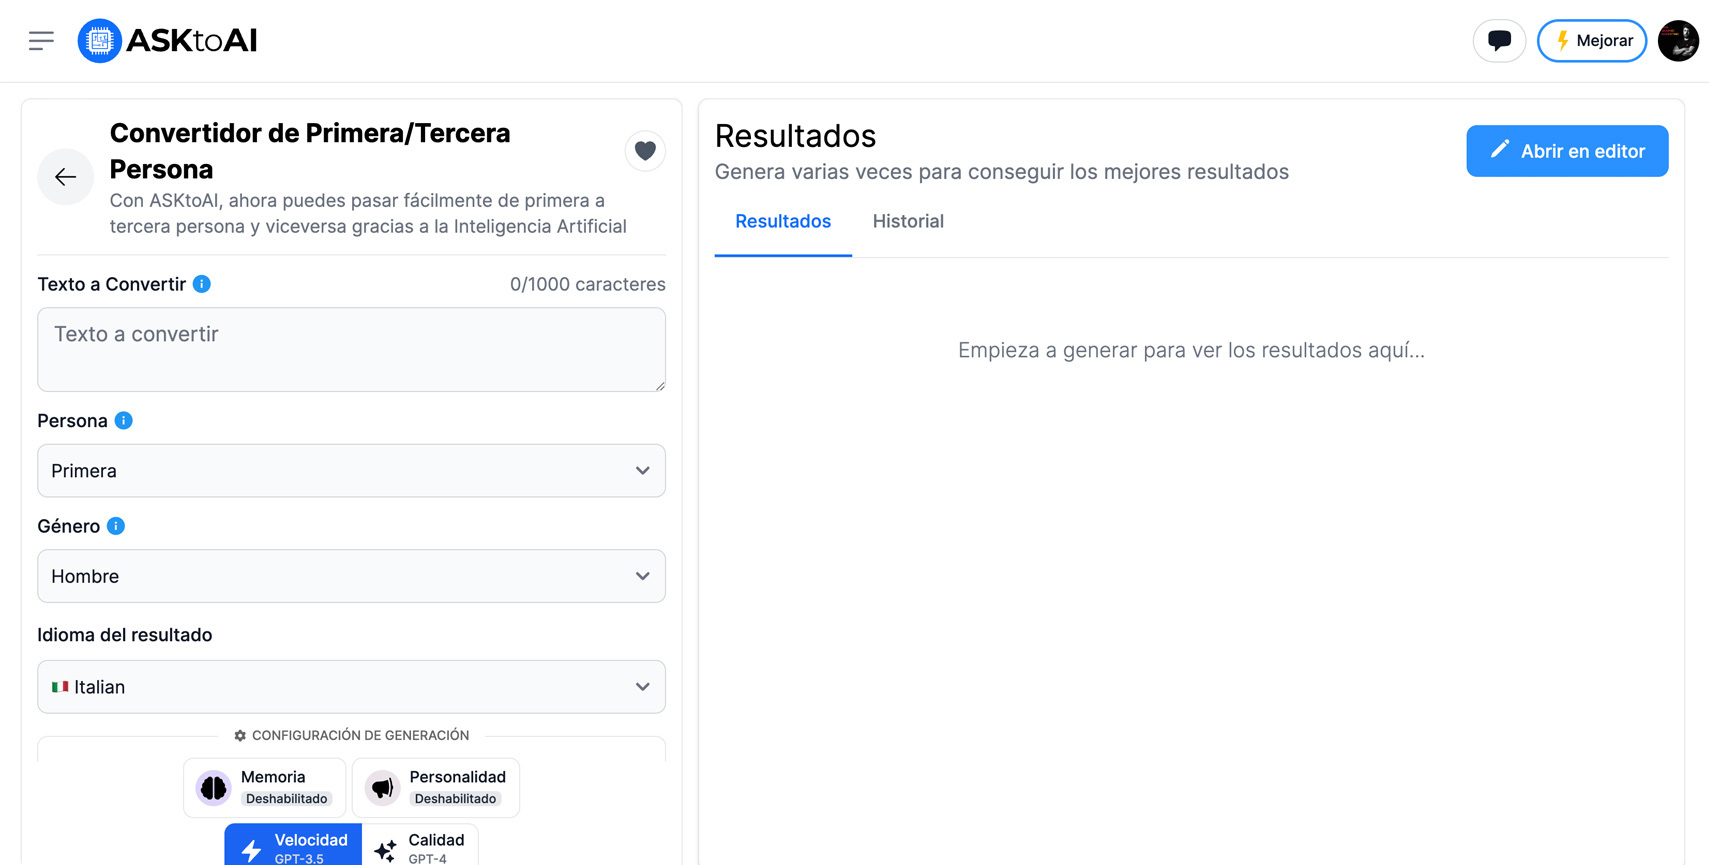Open the Género dropdown set to Hombre
This screenshot has height=865, width=1709.
(x=352, y=576)
